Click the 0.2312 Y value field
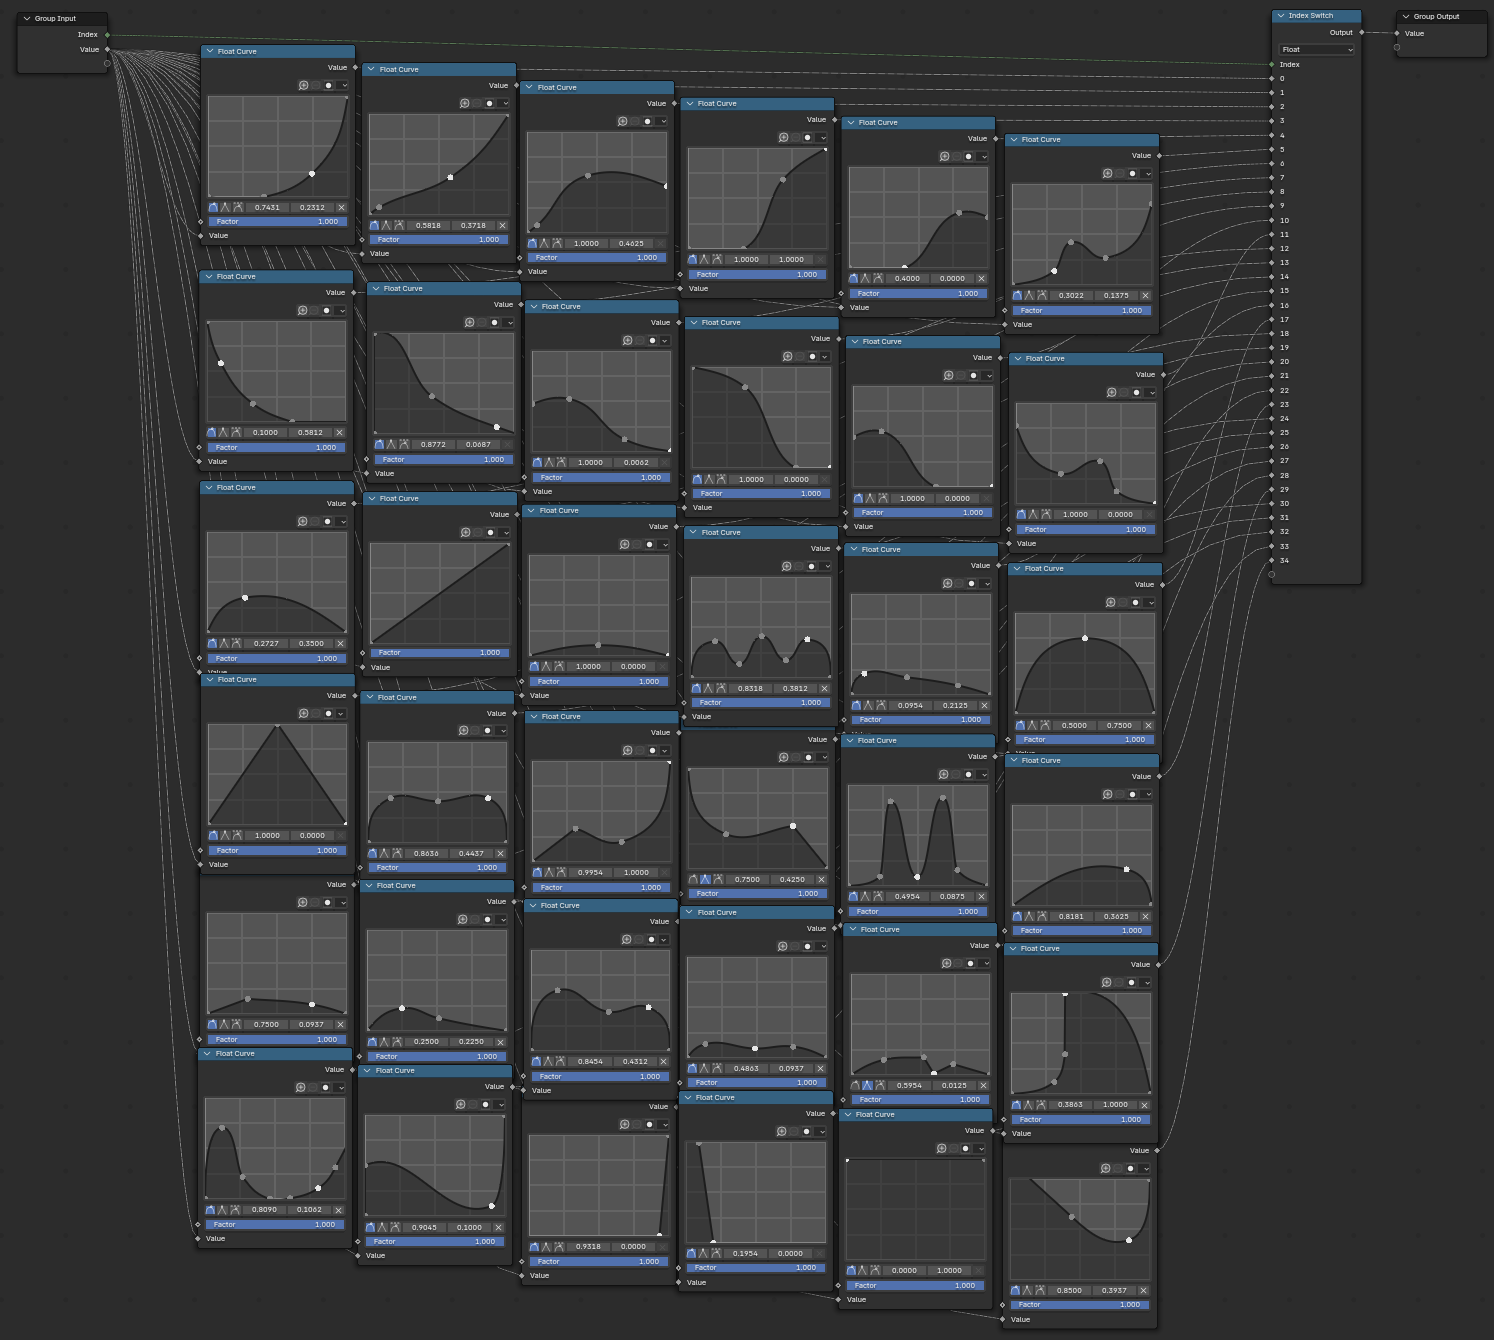Viewport: 1494px width, 1340px height. coord(312,208)
